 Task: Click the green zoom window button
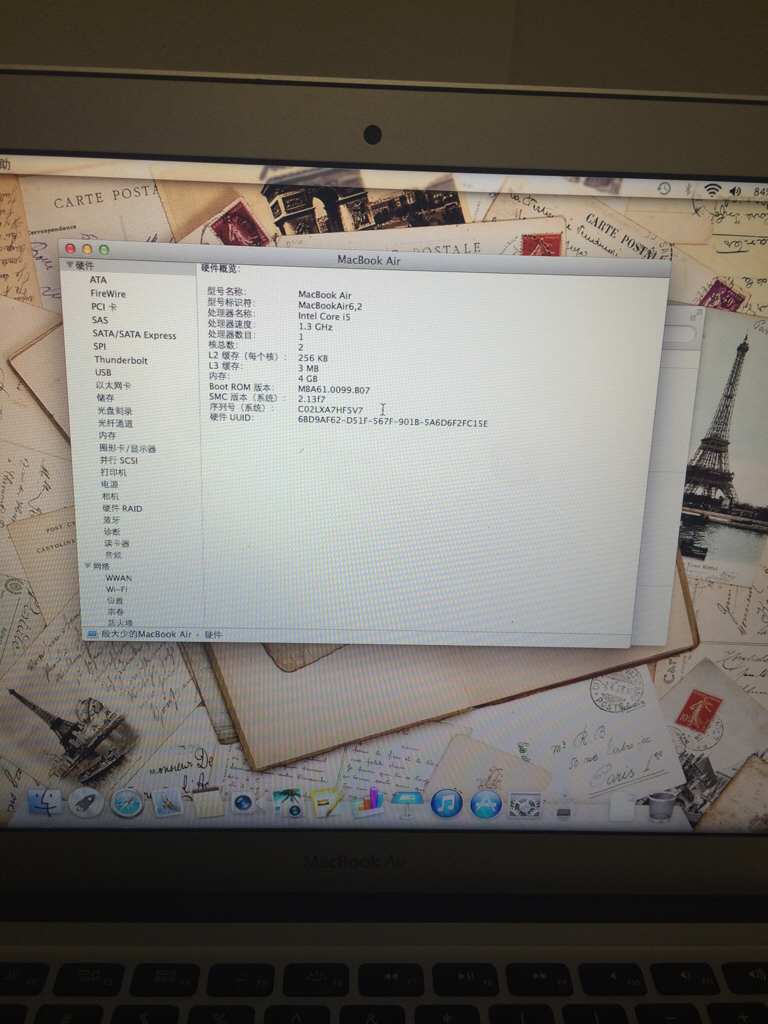[x=104, y=249]
